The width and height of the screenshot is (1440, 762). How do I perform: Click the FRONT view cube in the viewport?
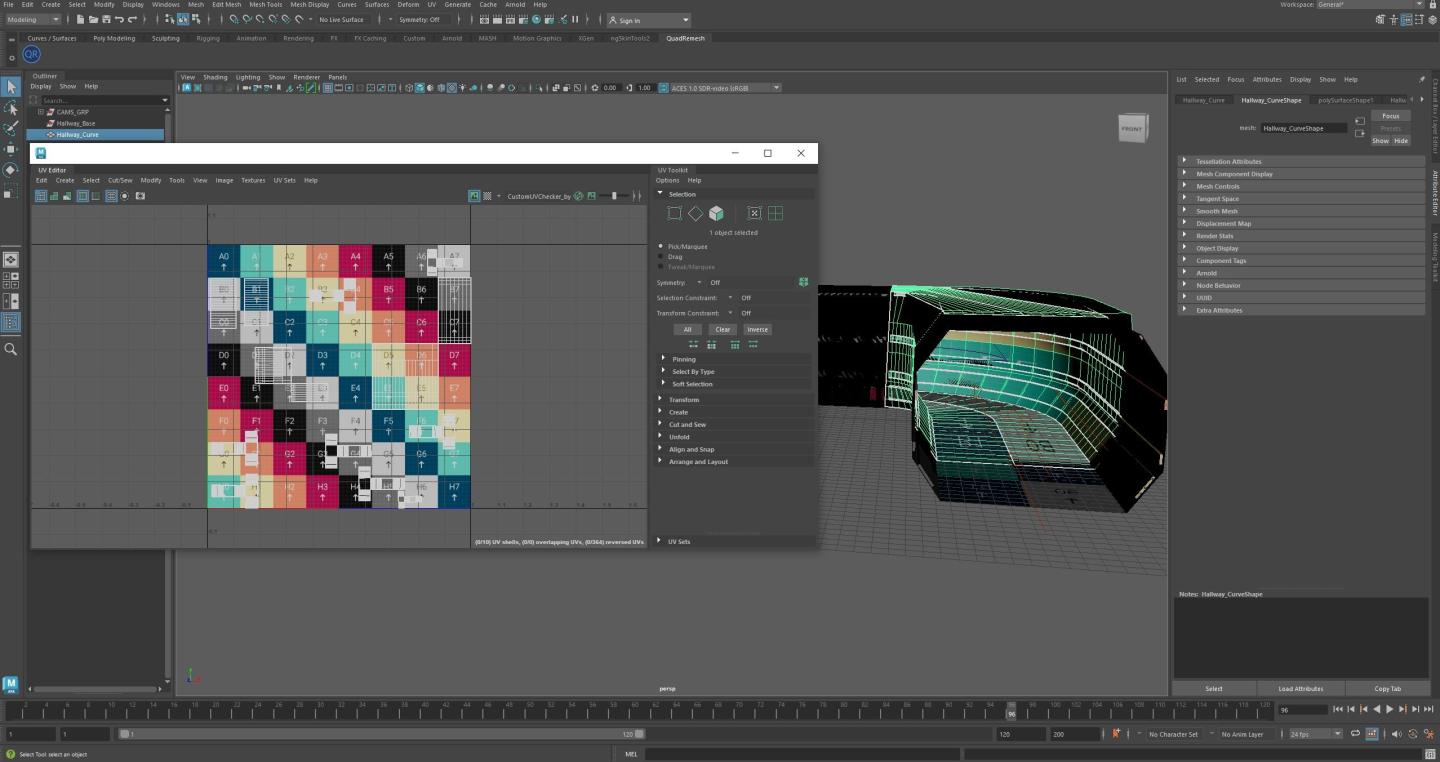pyautogui.click(x=1132, y=128)
